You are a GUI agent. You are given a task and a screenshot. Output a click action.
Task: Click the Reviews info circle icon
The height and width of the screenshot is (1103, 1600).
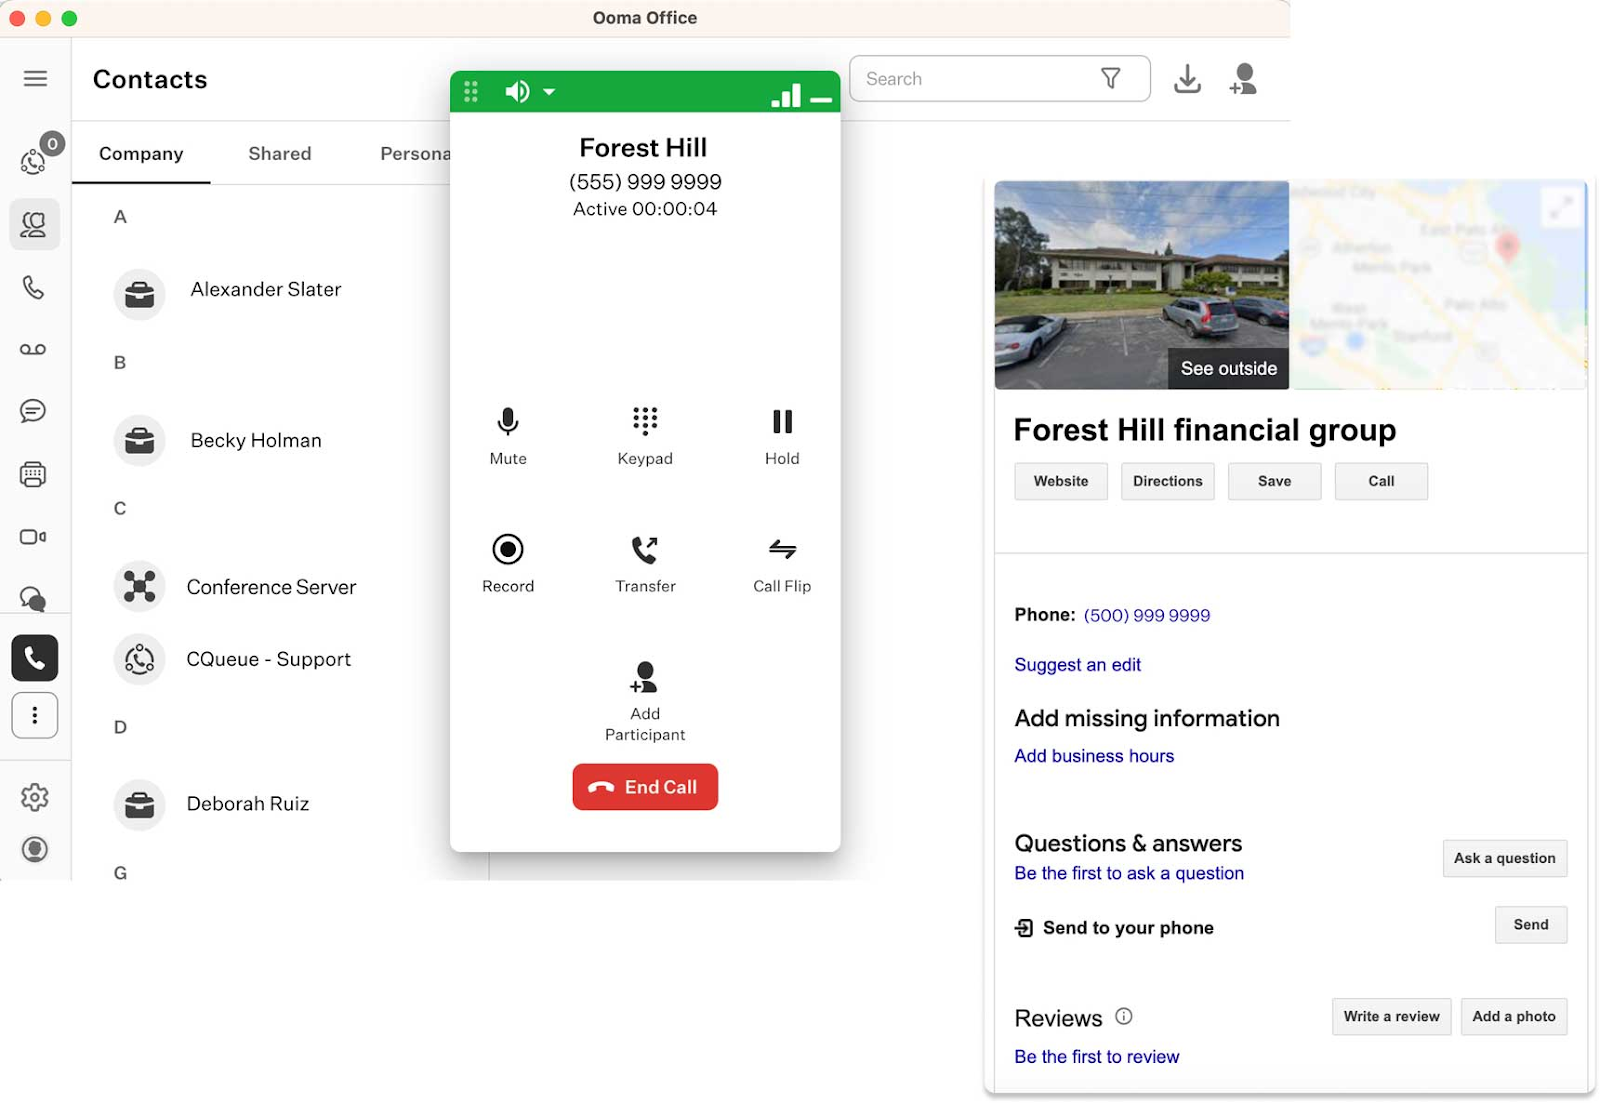pyautogui.click(x=1124, y=1016)
